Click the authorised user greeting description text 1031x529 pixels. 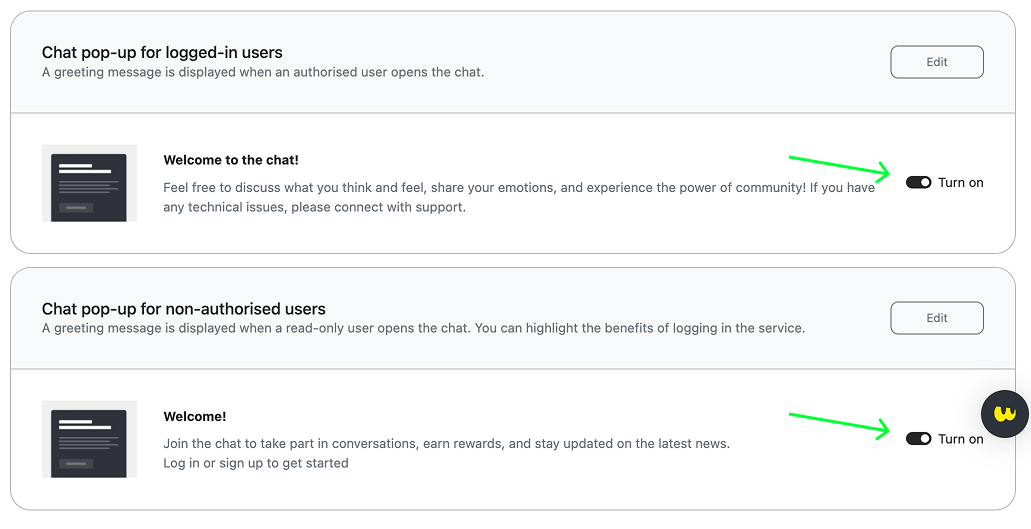click(x=263, y=72)
